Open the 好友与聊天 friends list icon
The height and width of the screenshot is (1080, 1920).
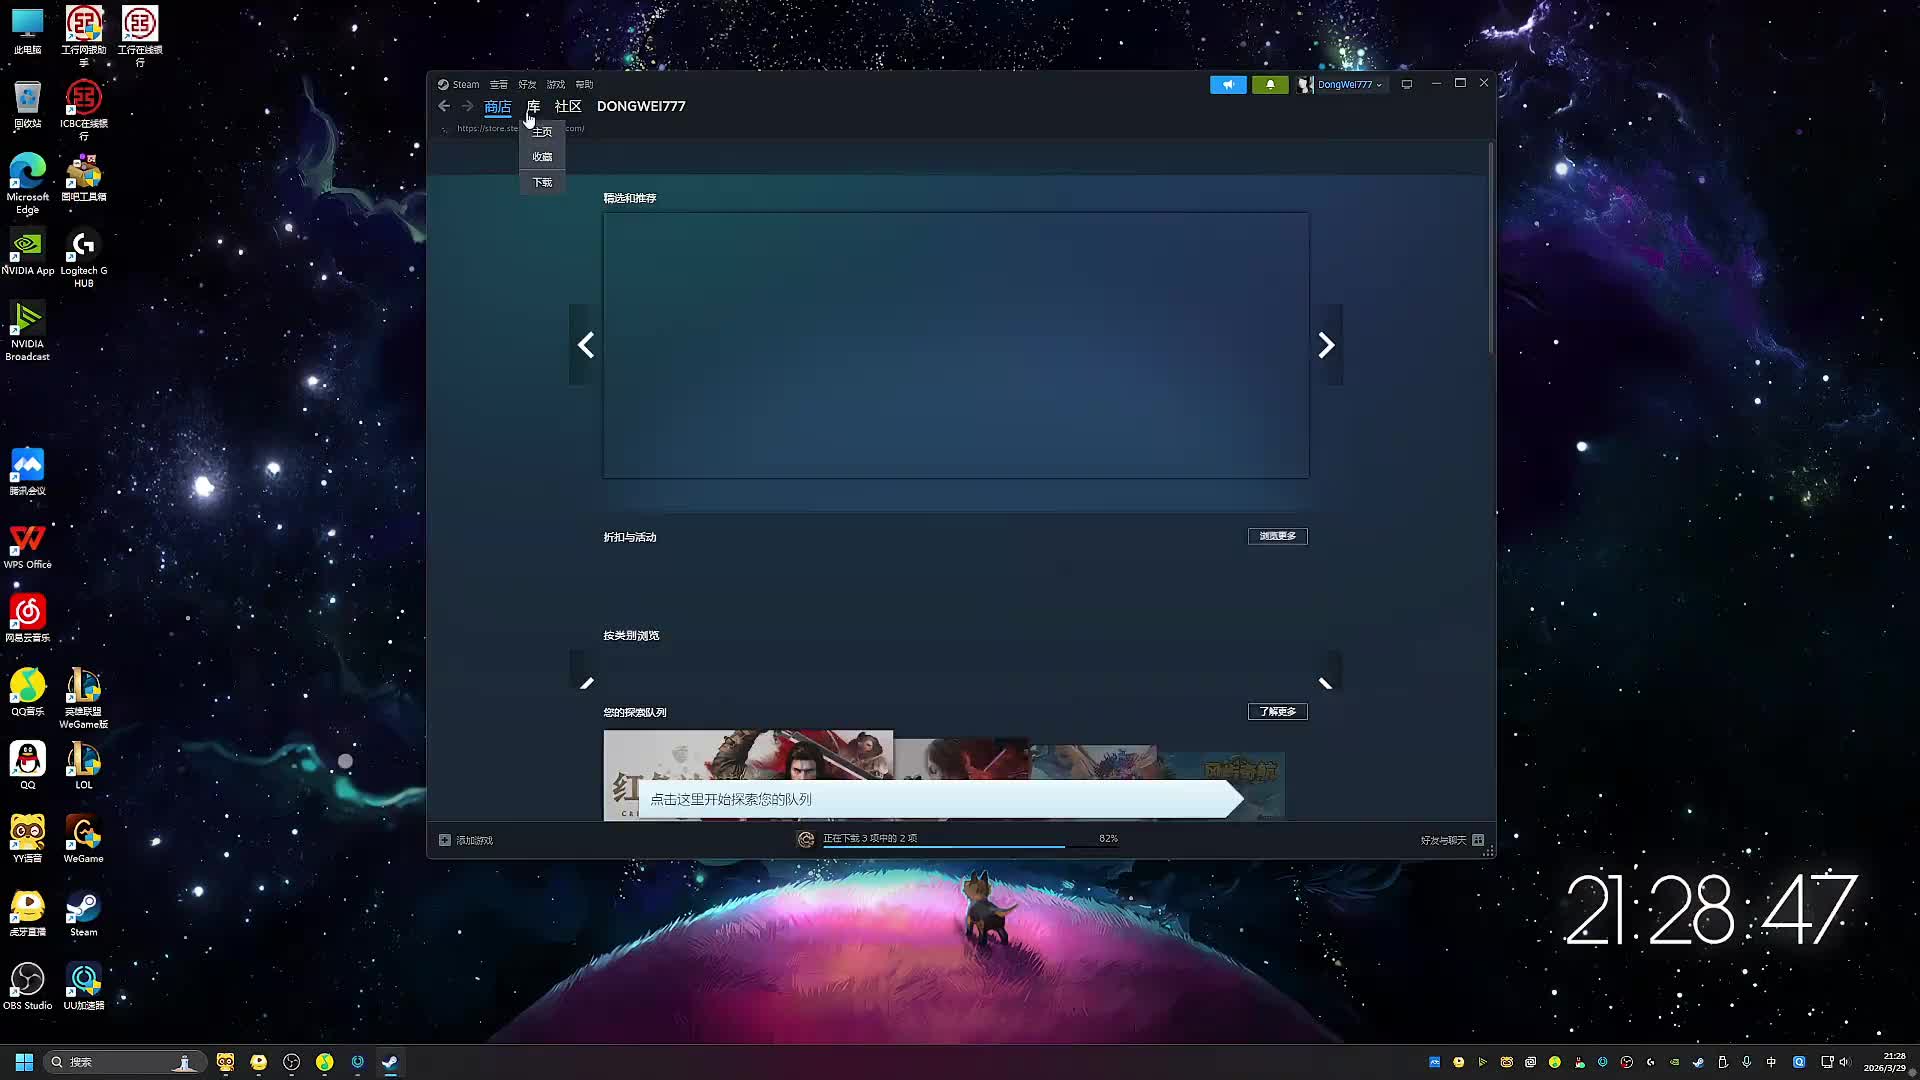click(x=1478, y=840)
